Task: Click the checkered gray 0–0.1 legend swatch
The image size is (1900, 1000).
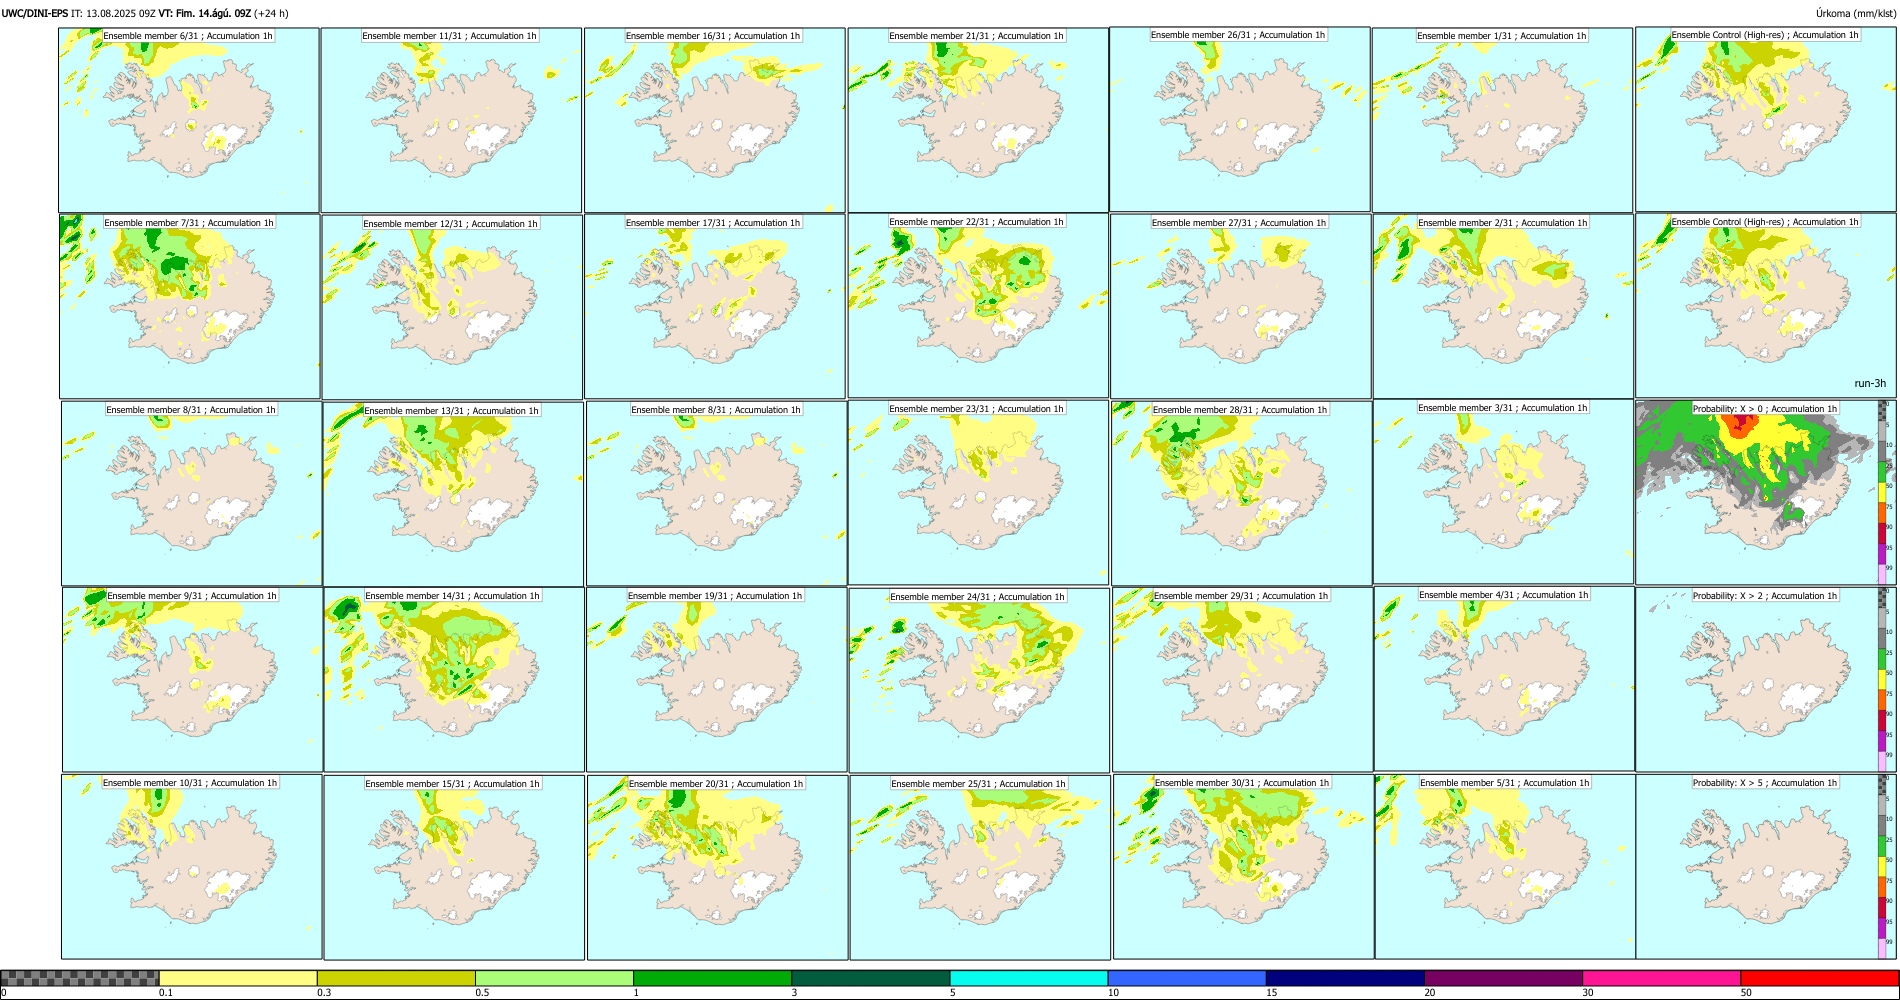Action: 80,978
